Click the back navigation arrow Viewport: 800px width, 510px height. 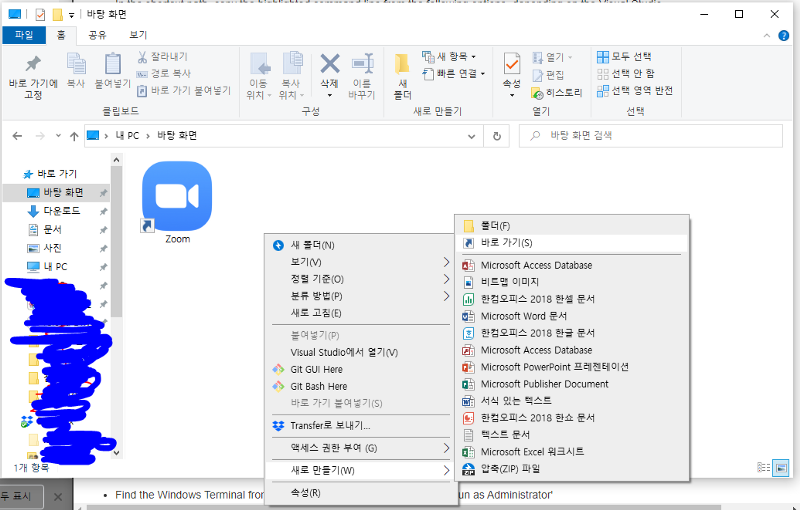(17, 136)
